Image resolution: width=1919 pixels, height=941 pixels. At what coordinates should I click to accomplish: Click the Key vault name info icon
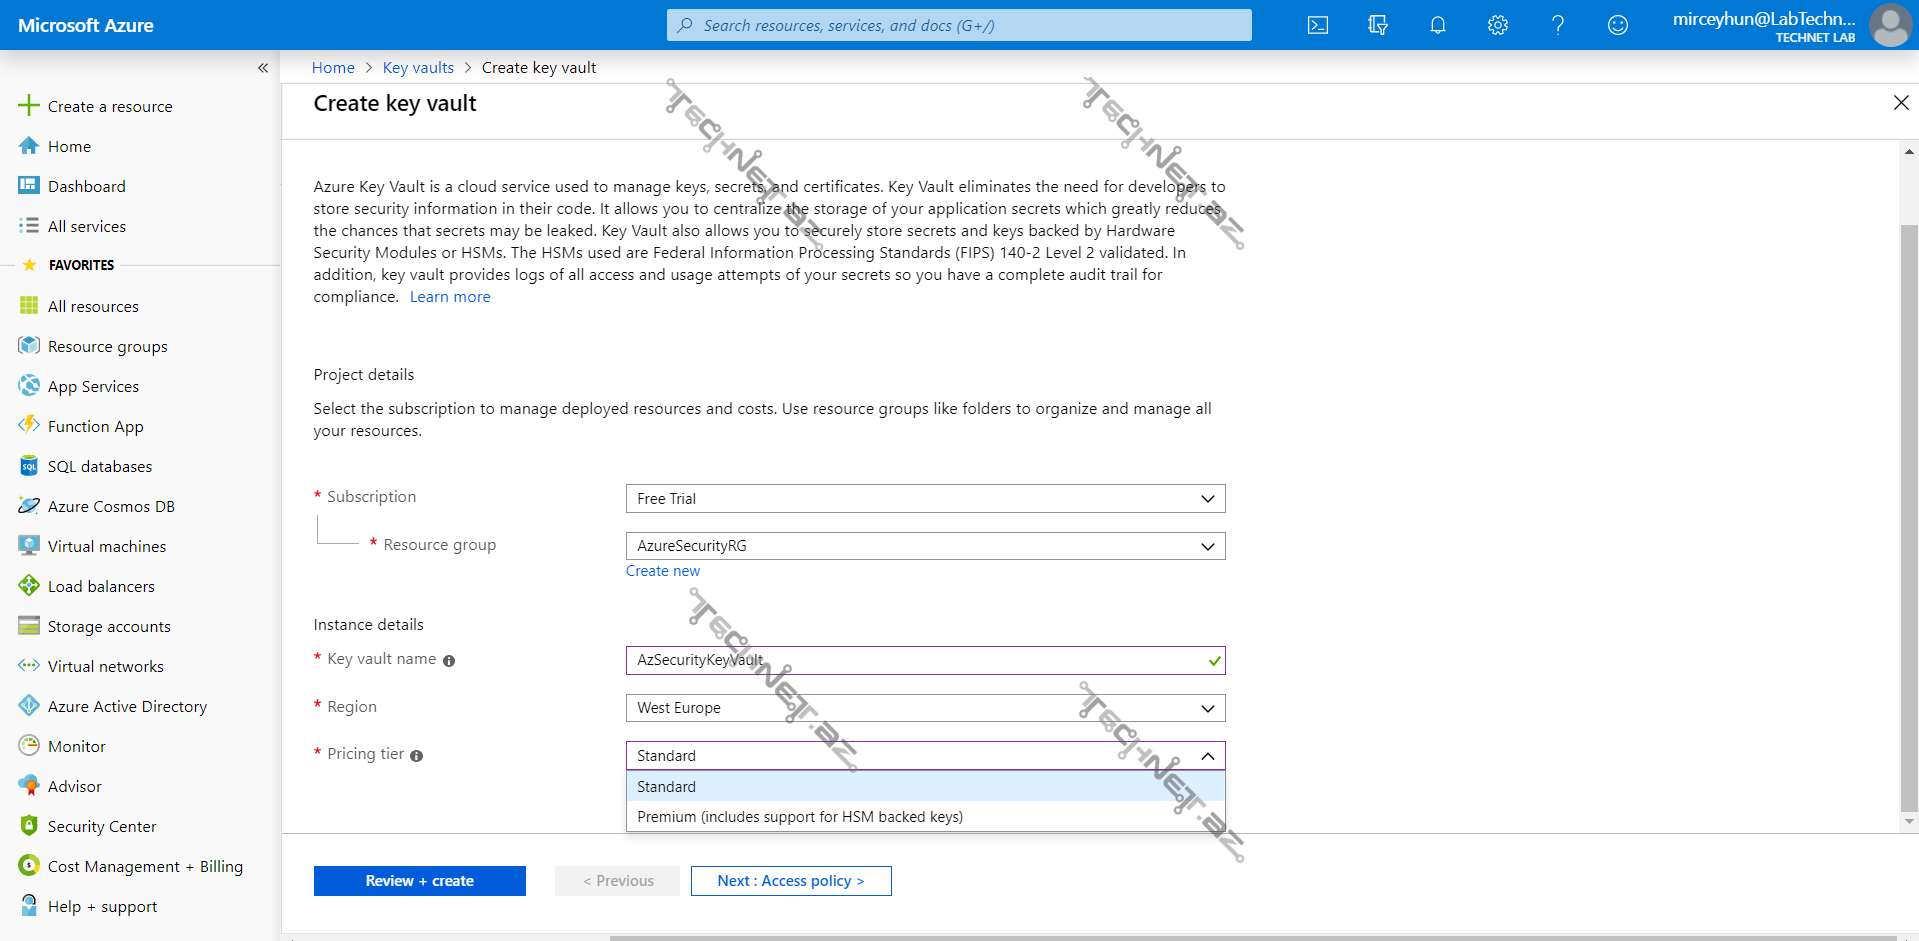click(449, 661)
